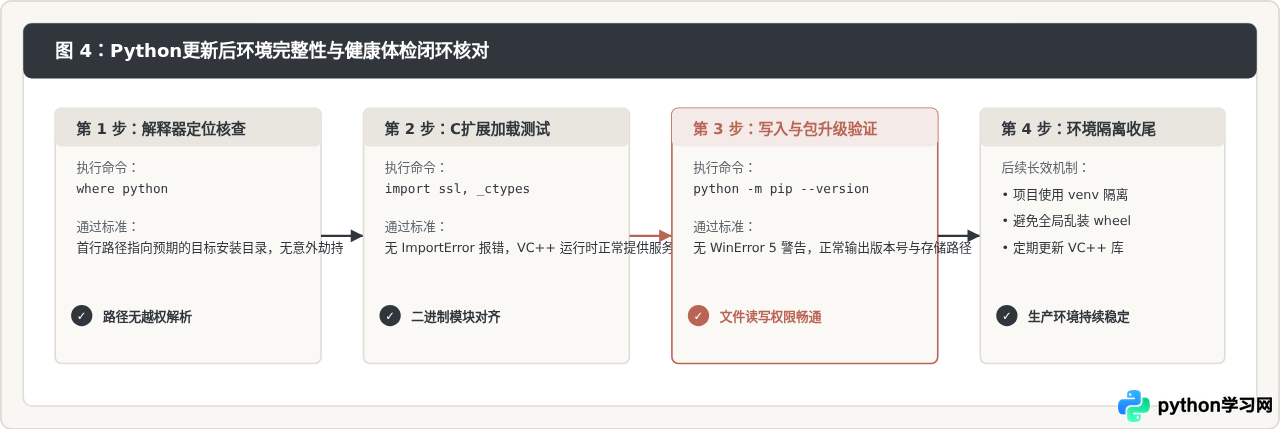
Task: Click 通过标准： label in step 2 card
Action: pos(416,227)
